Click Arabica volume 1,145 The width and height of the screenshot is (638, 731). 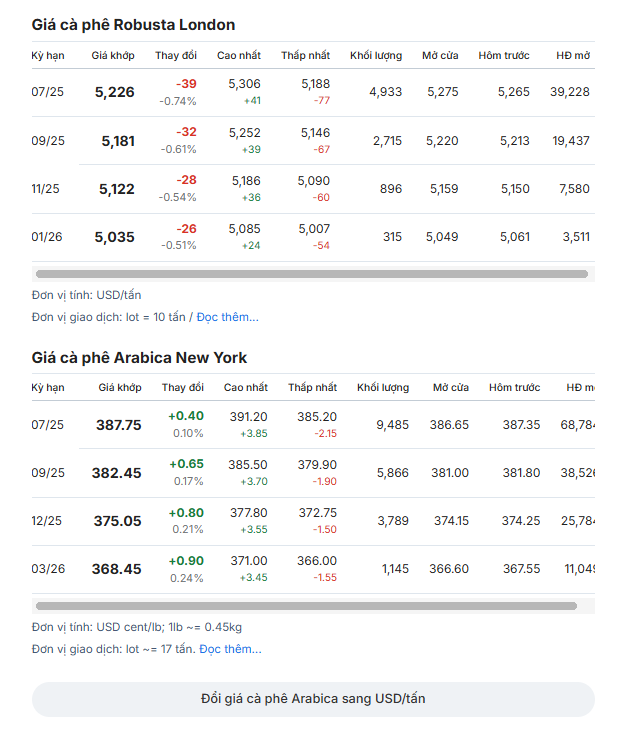[395, 569]
